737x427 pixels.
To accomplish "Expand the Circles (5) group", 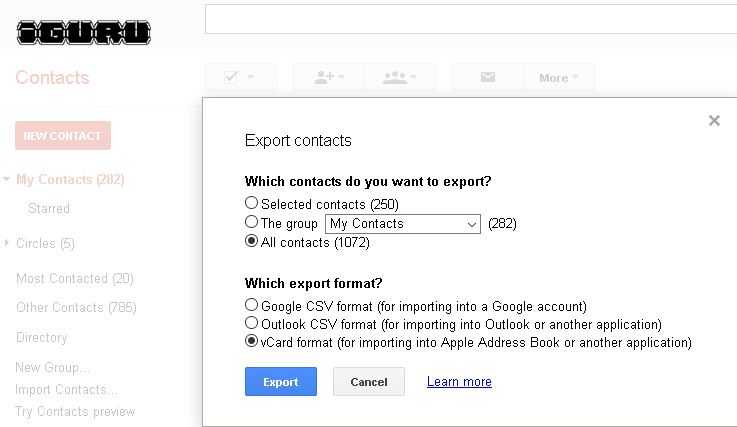I will click(6, 243).
